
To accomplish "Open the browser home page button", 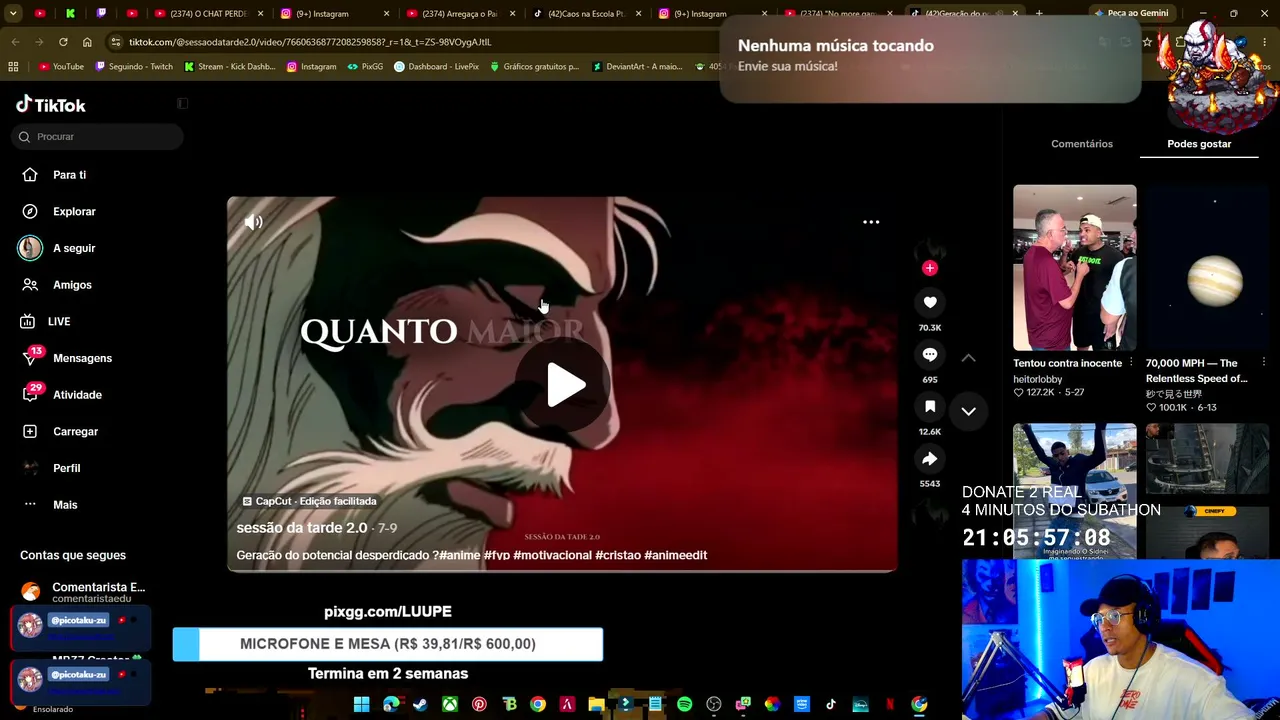I will coord(87,42).
